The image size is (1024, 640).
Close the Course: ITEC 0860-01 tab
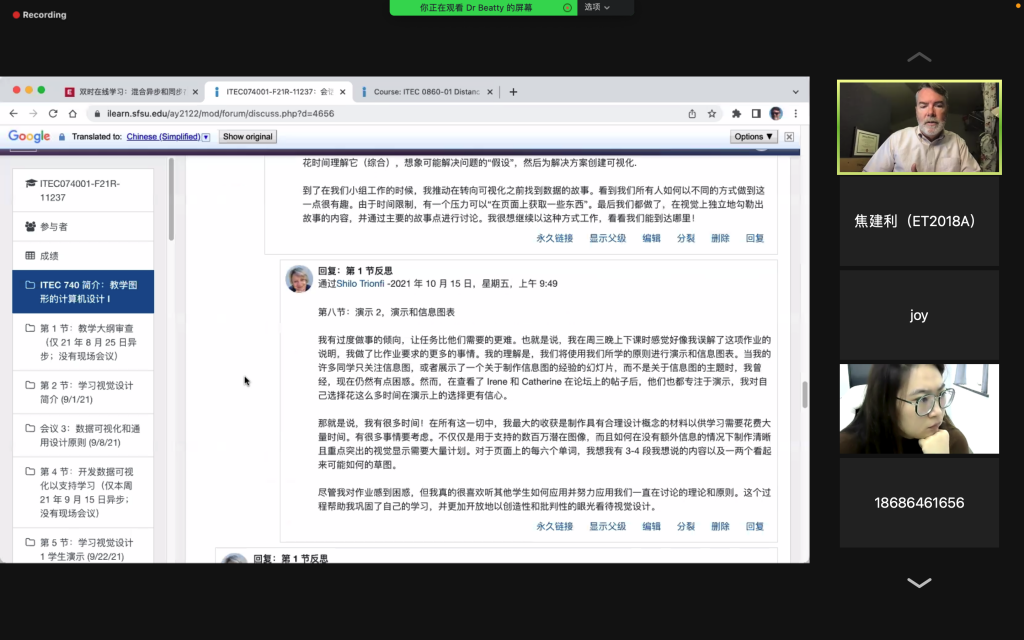pyautogui.click(x=490, y=92)
